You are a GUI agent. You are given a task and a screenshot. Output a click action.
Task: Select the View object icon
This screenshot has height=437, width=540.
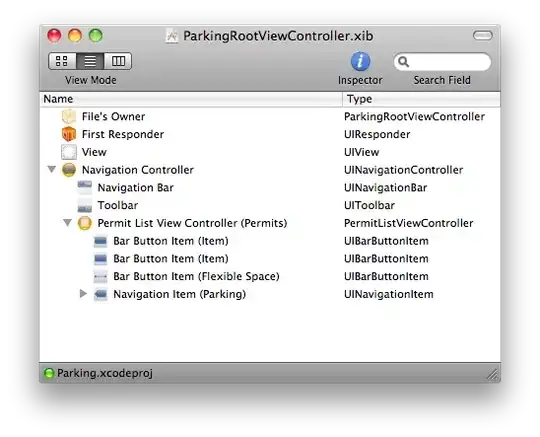pyautogui.click(x=69, y=152)
